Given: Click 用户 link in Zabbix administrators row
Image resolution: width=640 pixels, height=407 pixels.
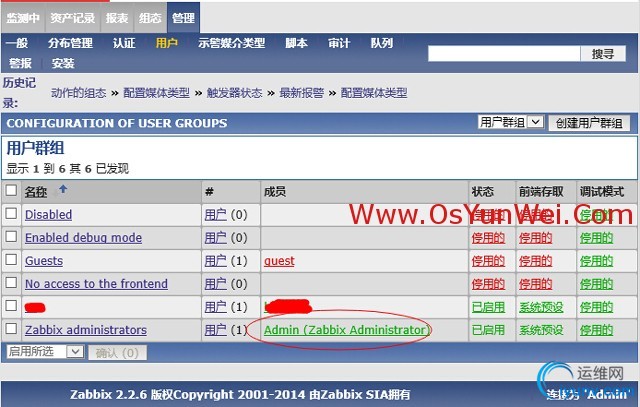Looking at the screenshot, I should click(x=216, y=330).
